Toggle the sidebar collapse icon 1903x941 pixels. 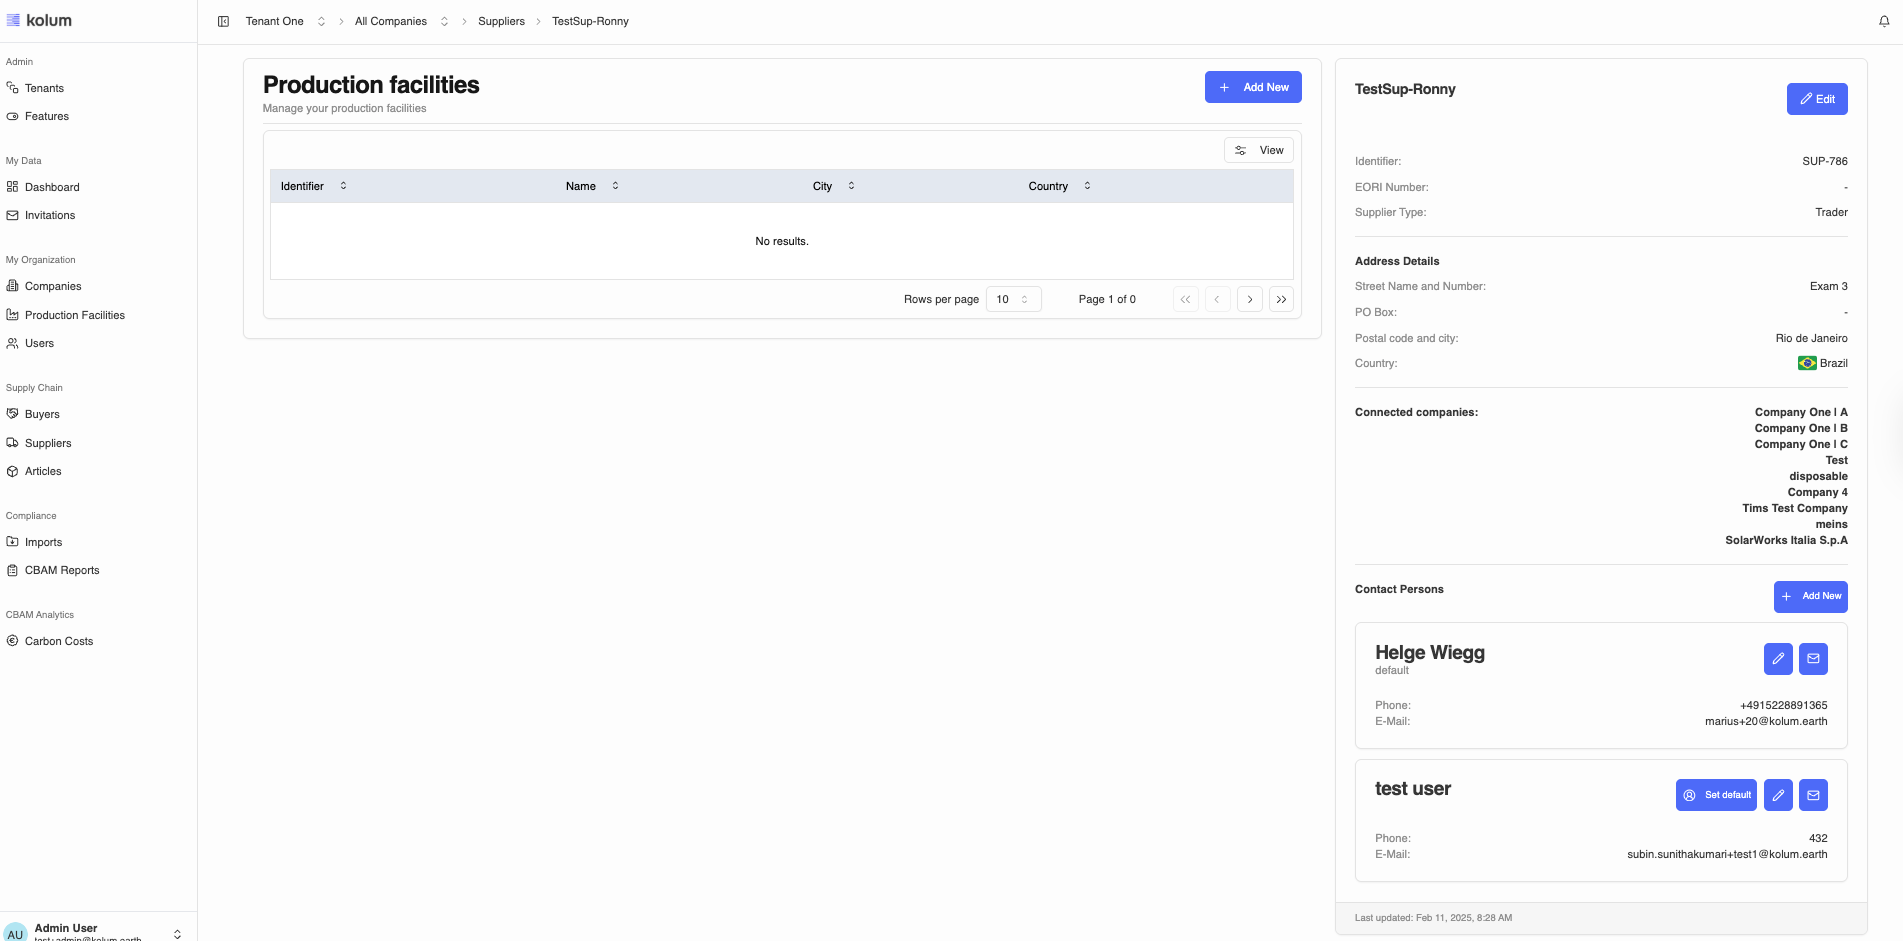point(223,21)
